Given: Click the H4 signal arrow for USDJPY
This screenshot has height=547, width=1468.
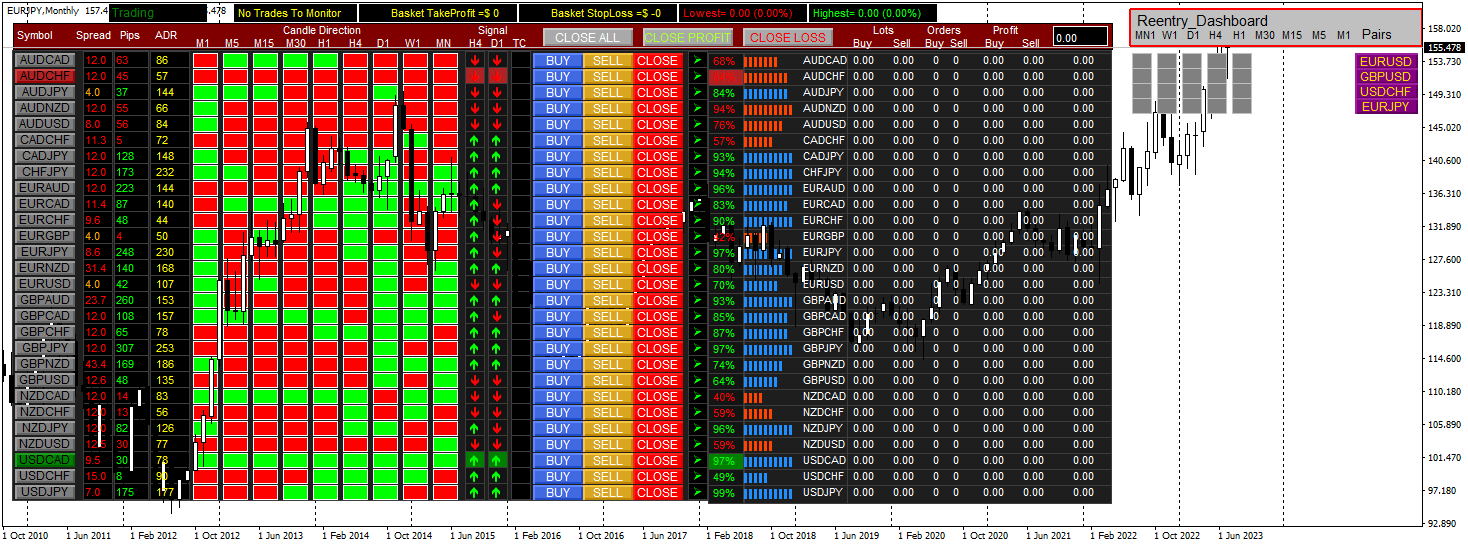Looking at the screenshot, I should click(x=475, y=493).
